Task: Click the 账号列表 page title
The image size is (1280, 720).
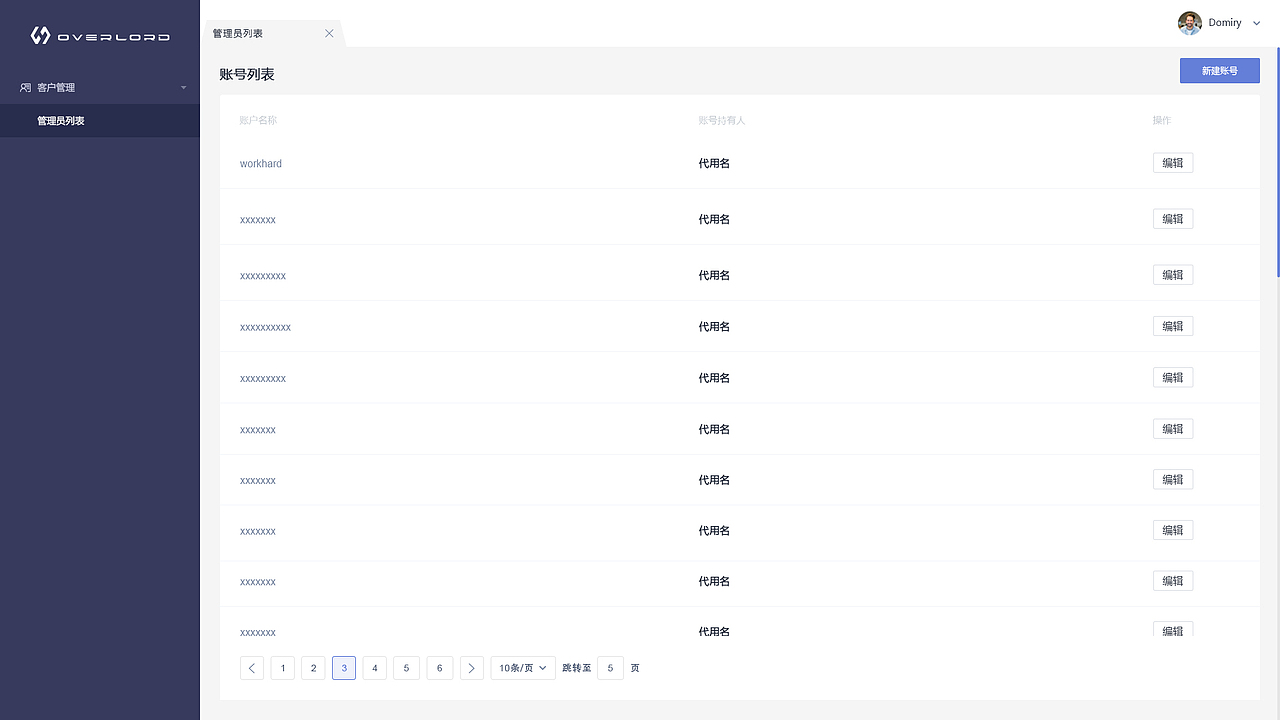Action: click(x=247, y=74)
